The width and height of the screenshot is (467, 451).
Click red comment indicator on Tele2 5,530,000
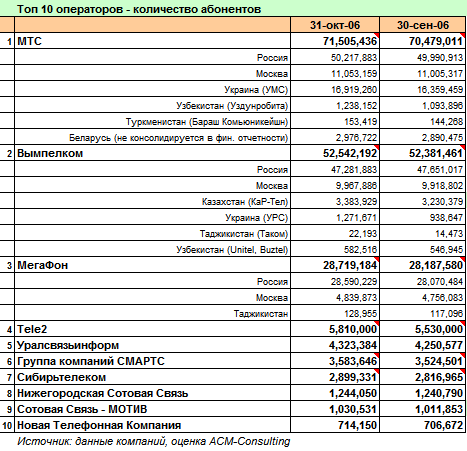click(463, 323)
